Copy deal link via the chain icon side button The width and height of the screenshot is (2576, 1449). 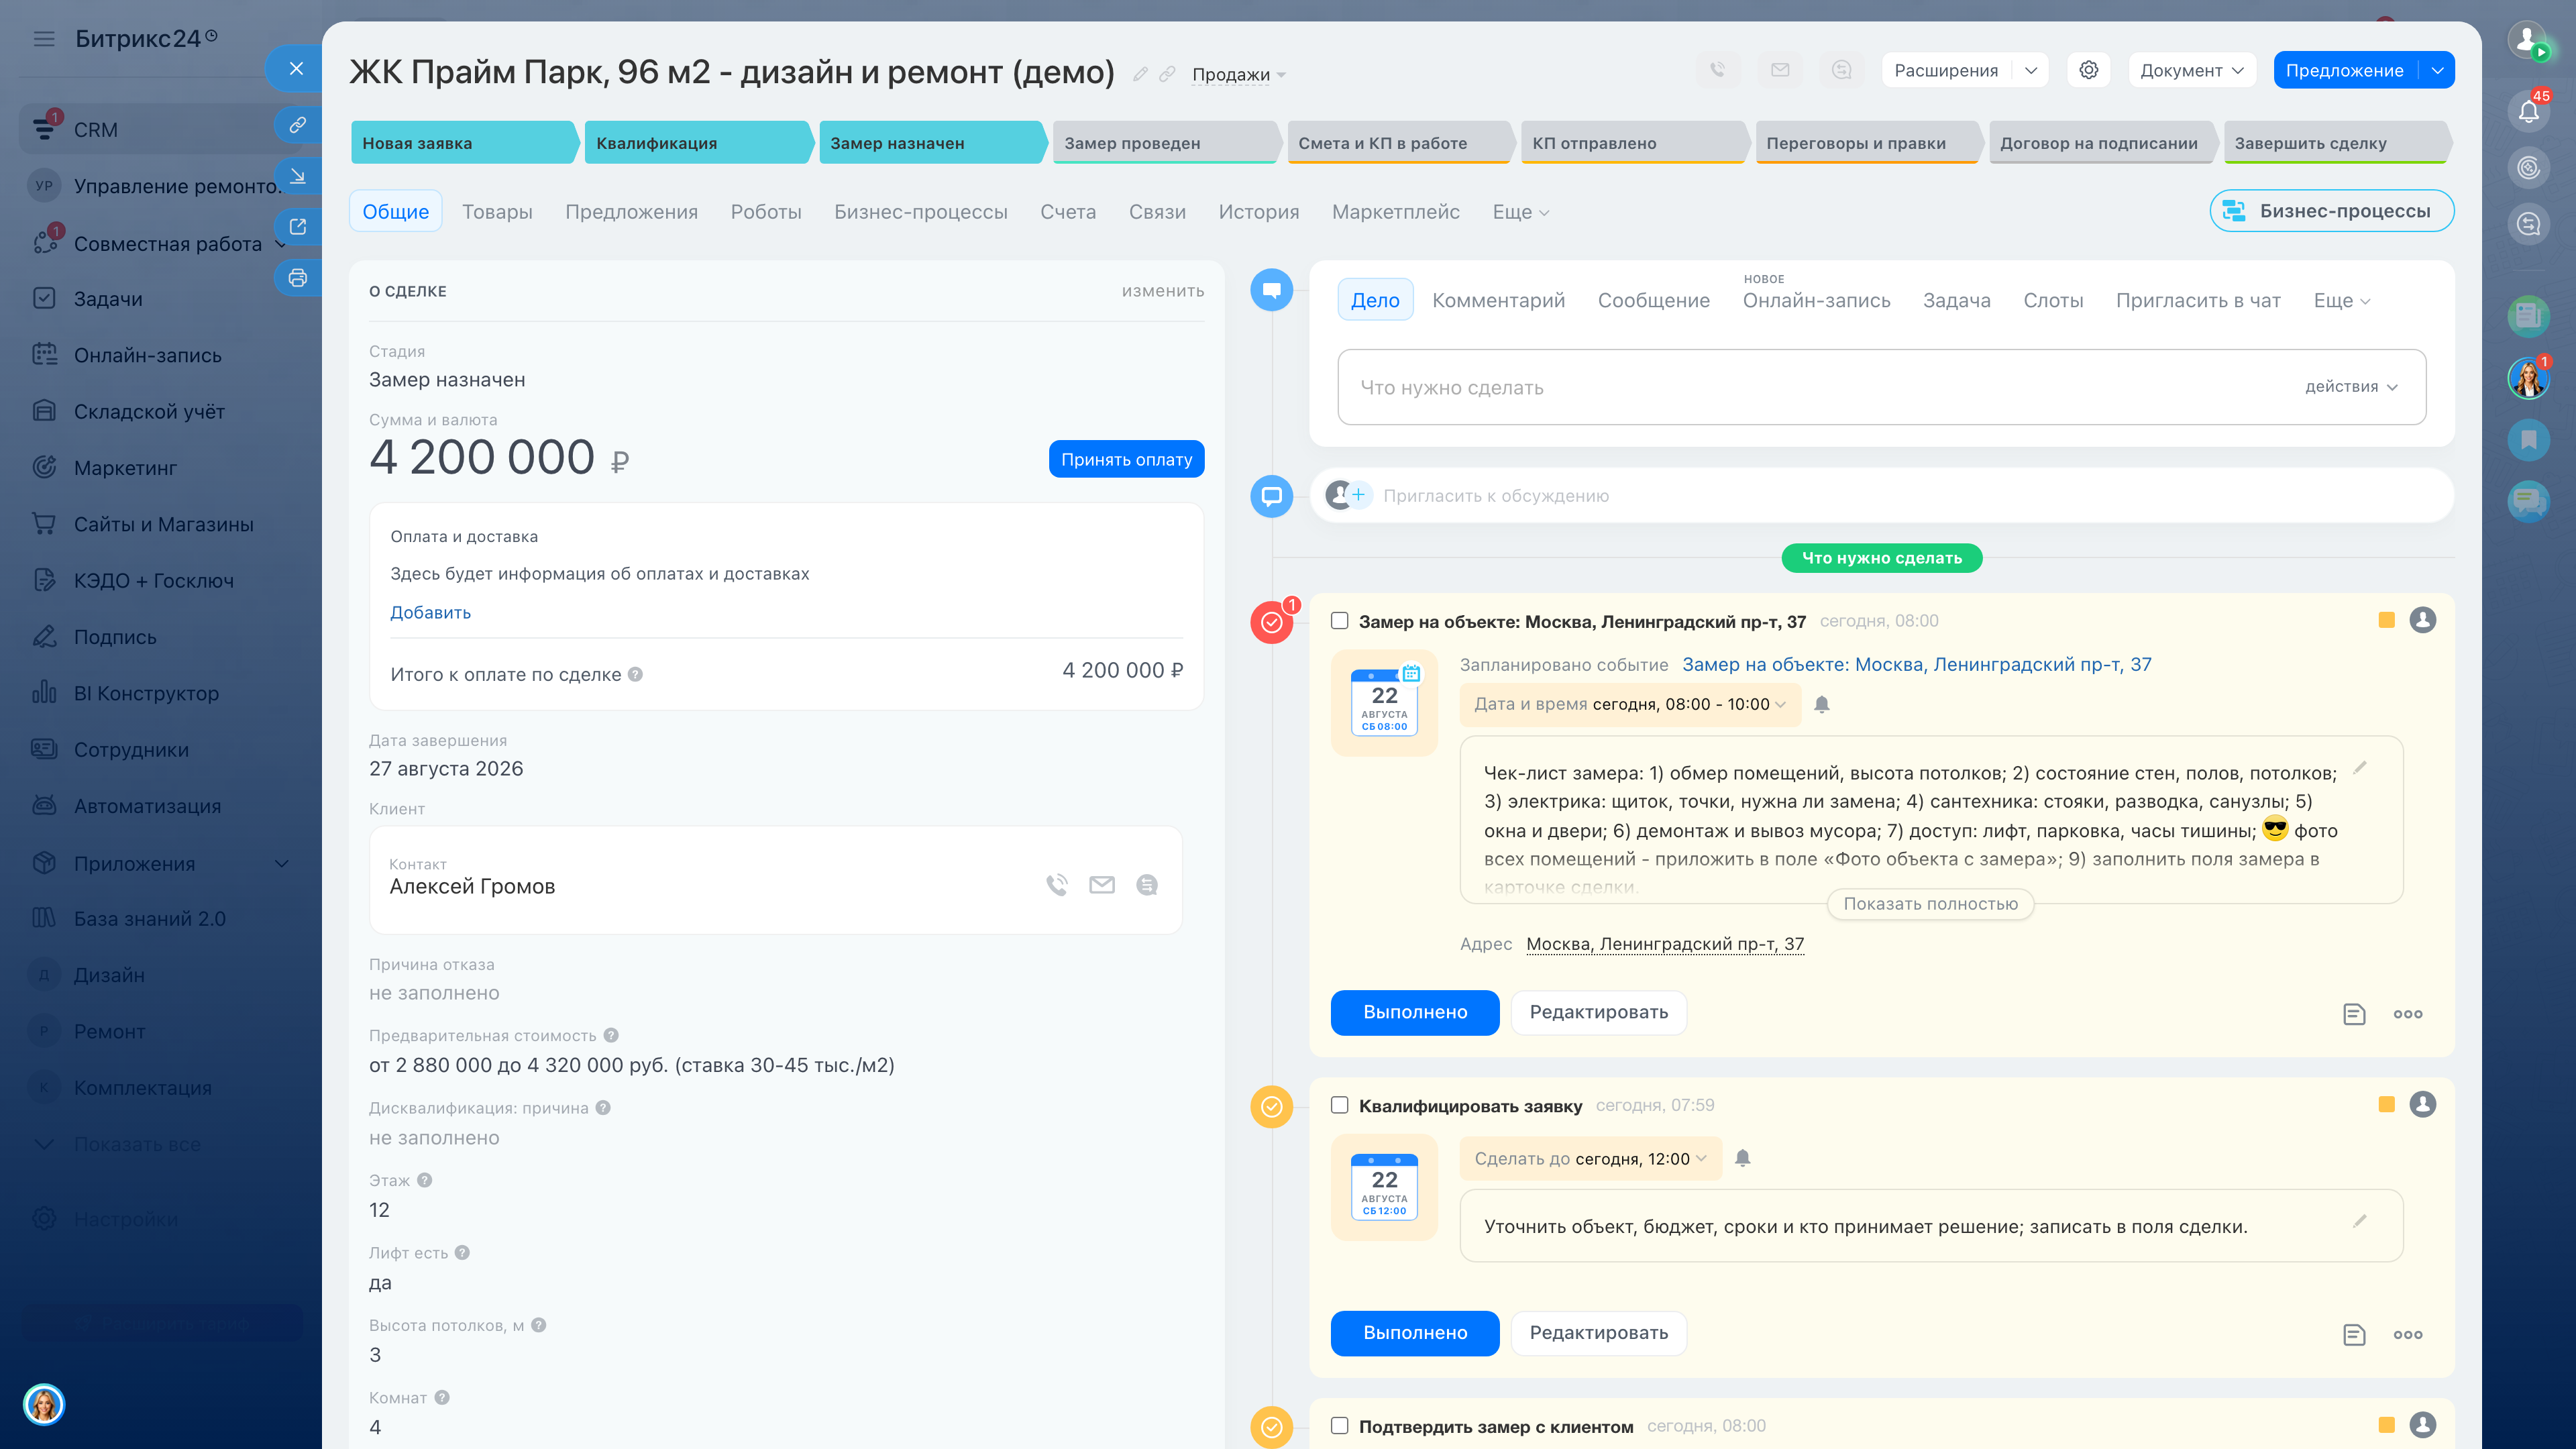click(297, 125)
